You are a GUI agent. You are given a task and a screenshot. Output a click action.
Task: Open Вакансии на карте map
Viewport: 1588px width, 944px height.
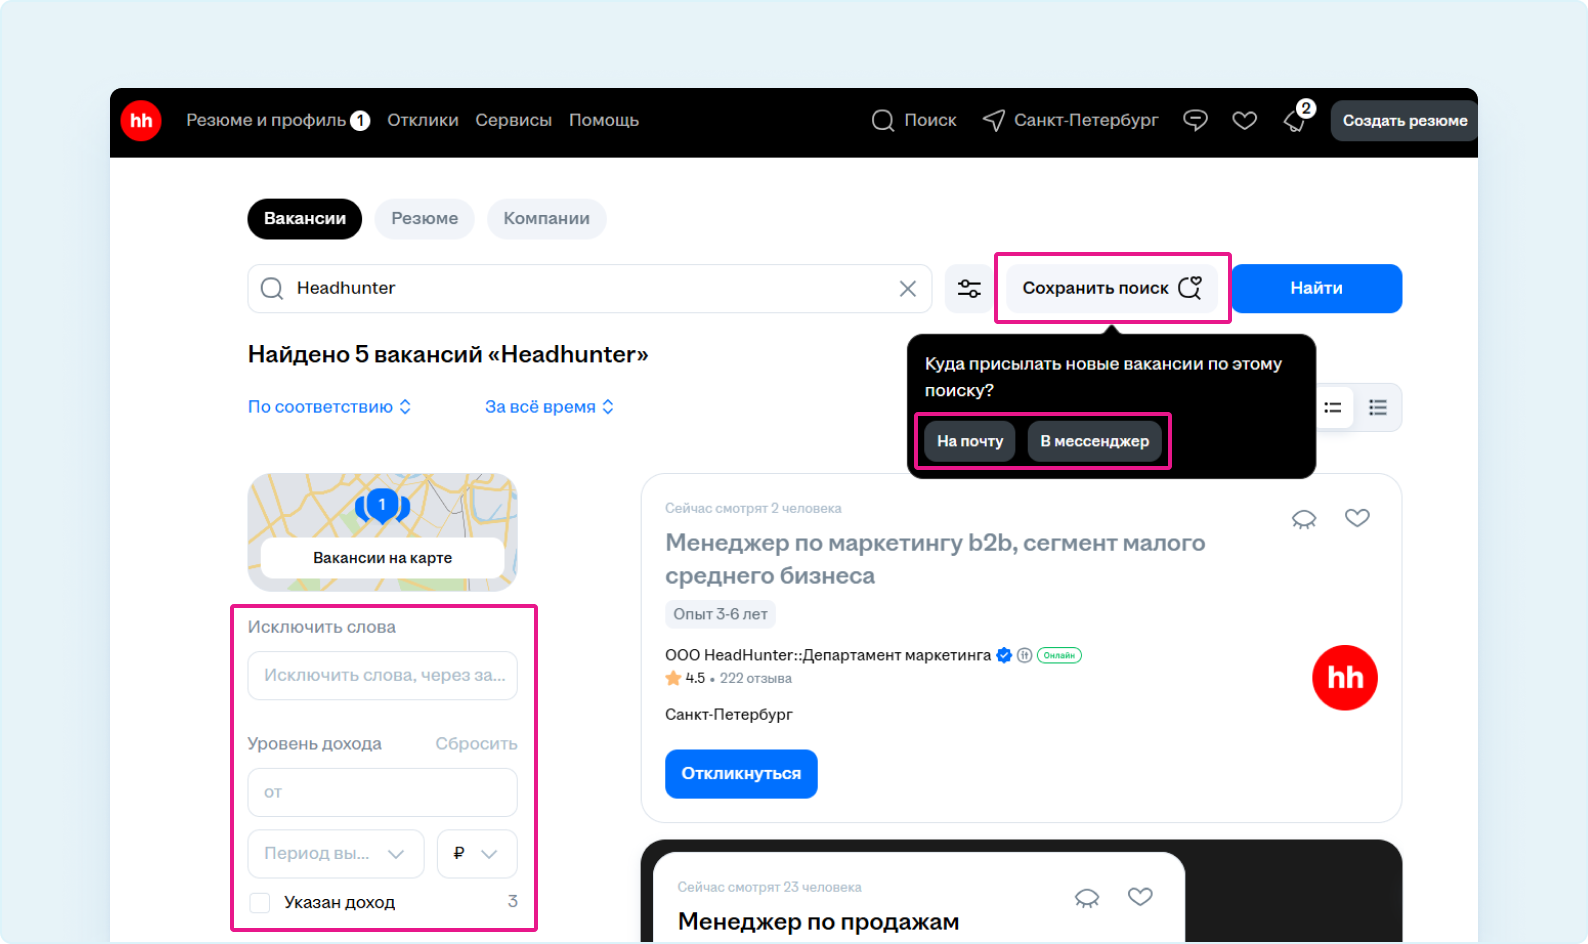(x=383, y=558)
